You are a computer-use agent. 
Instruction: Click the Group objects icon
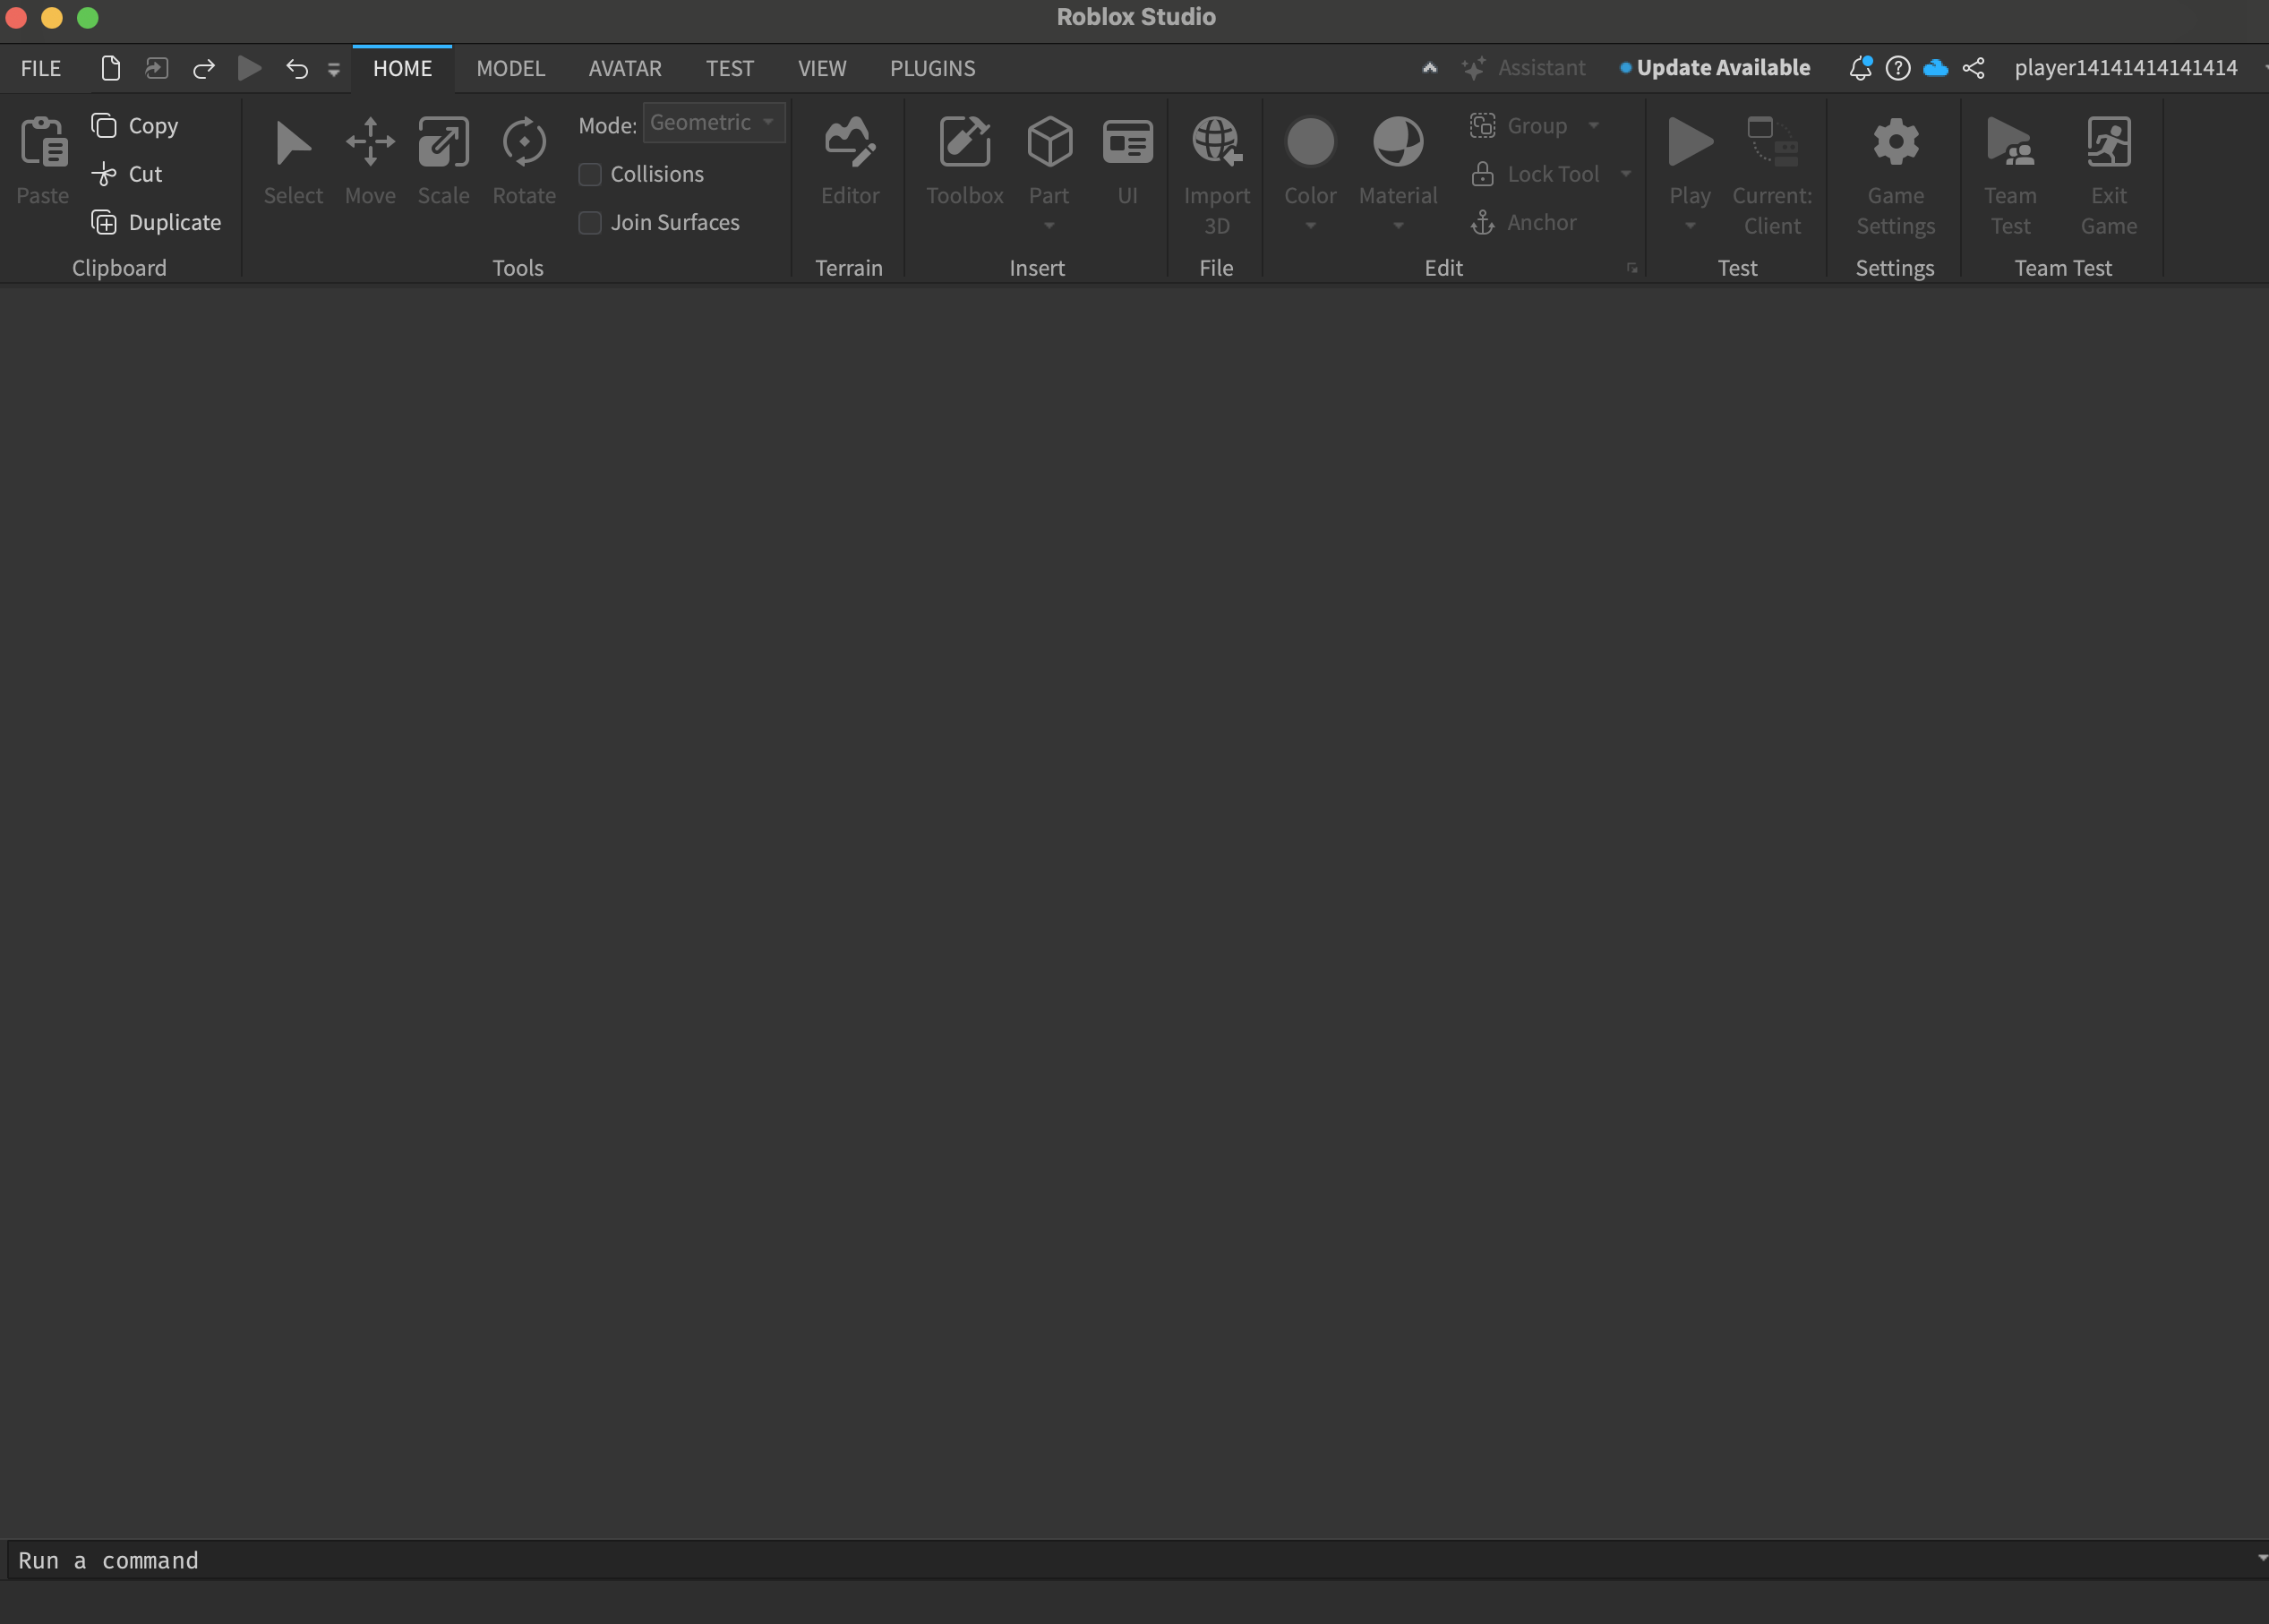point(1482,125)
